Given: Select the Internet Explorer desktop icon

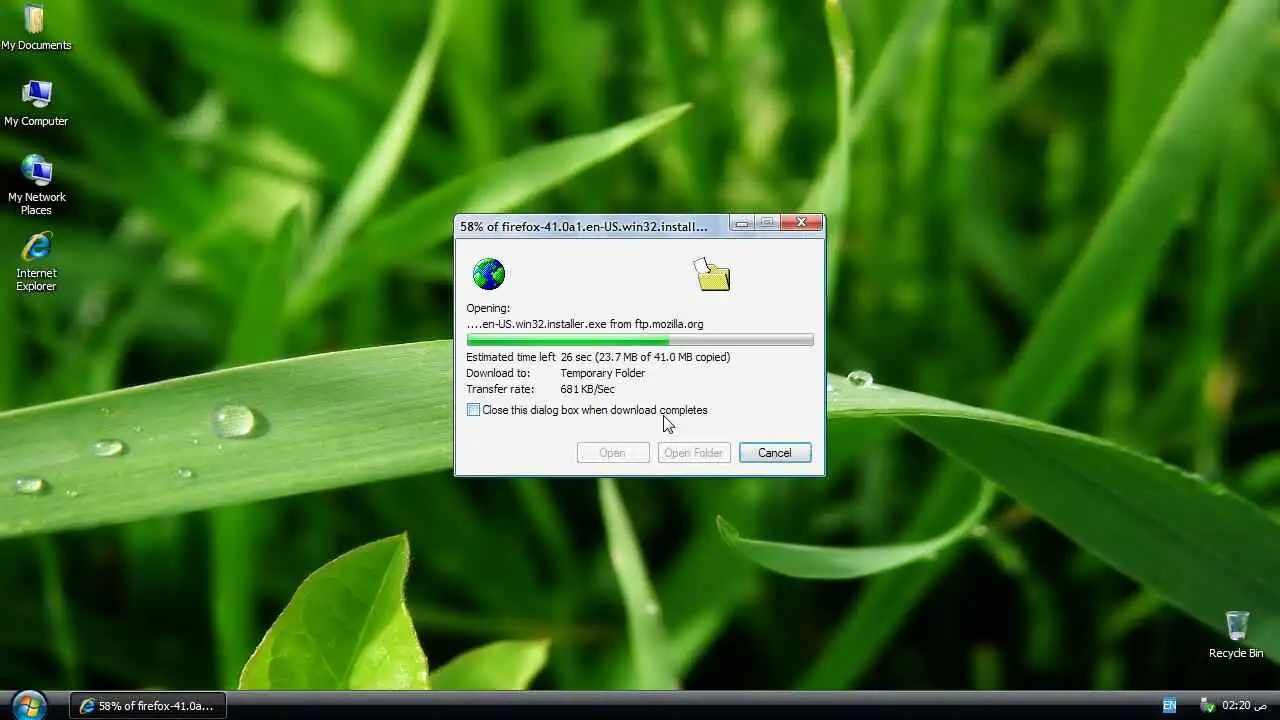Looking at the screenshot, I should pyautogui.click(x=36, y=262).
